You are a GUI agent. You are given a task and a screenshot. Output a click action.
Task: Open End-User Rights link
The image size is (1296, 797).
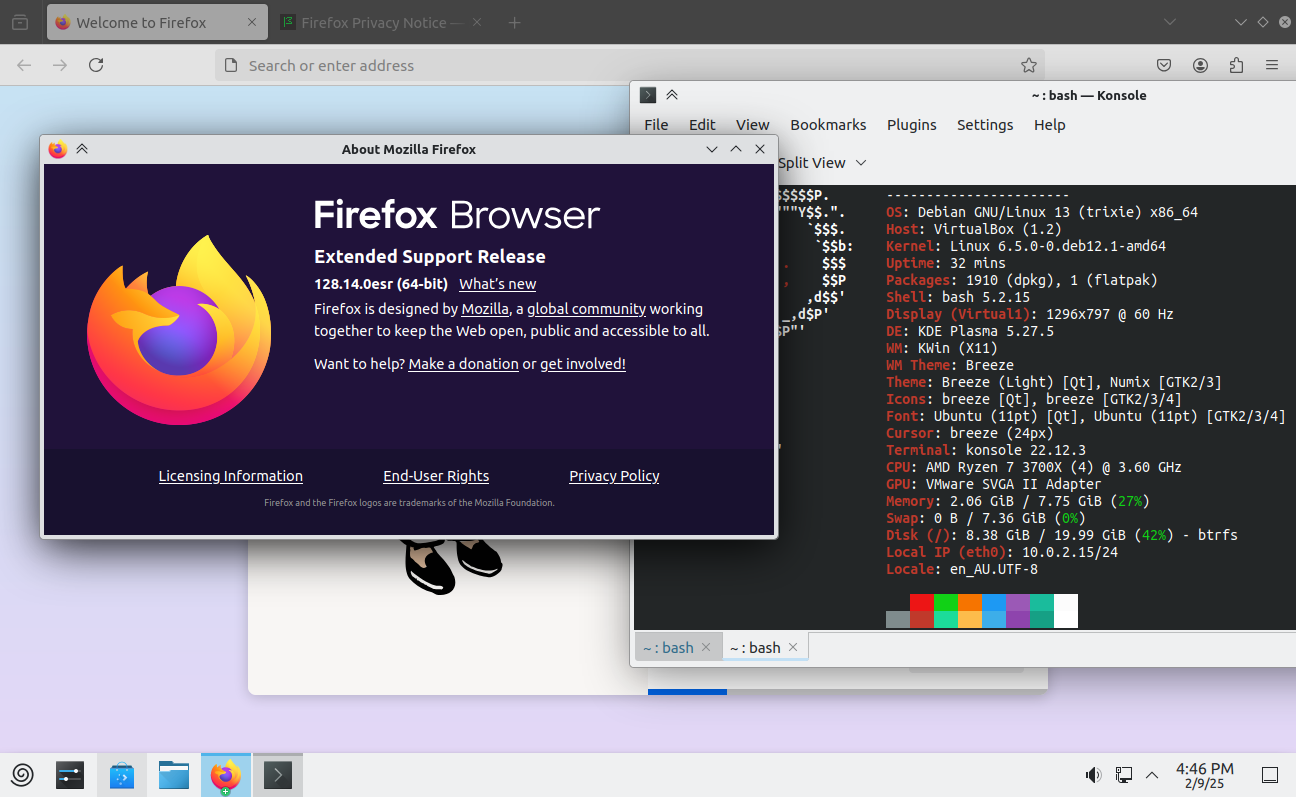pyautogui.click(x=436, y=476)
